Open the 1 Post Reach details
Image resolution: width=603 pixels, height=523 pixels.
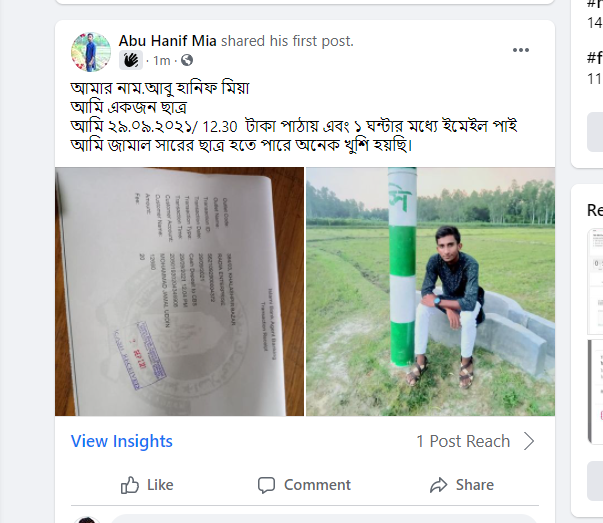coord(463,441)
